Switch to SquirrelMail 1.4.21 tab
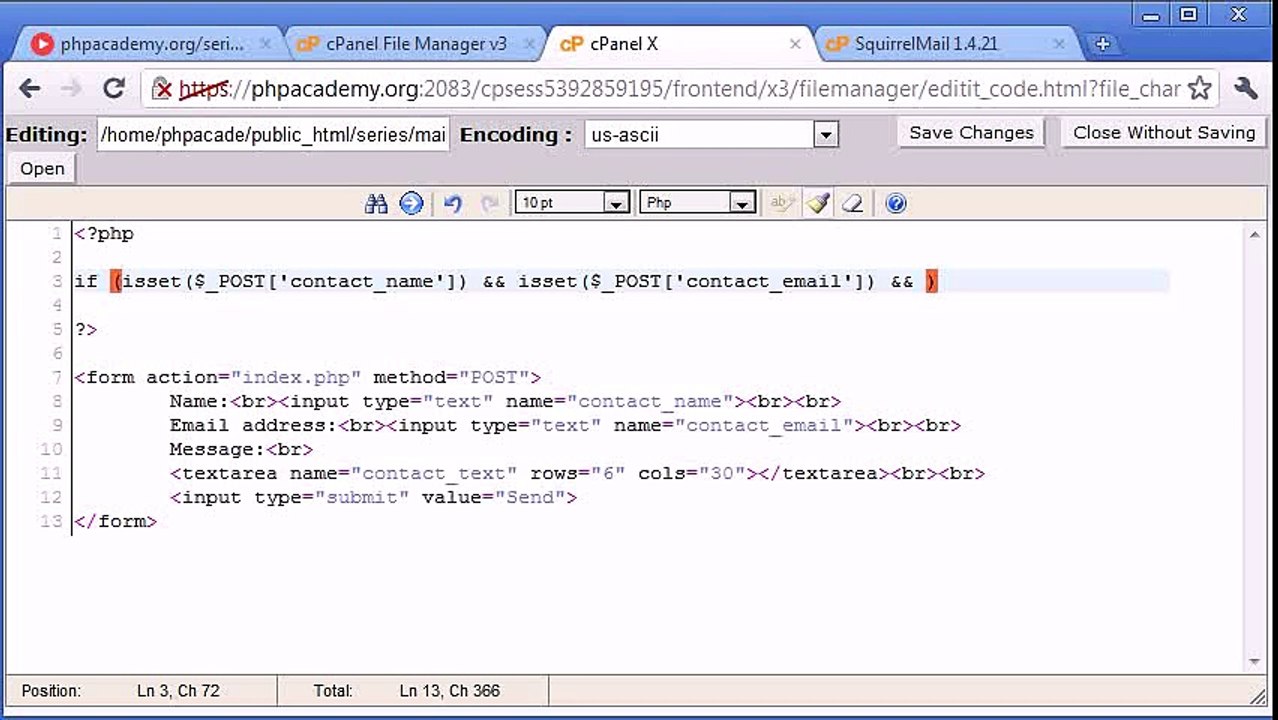Viewport: 1278px width, 720px height. 945,44
